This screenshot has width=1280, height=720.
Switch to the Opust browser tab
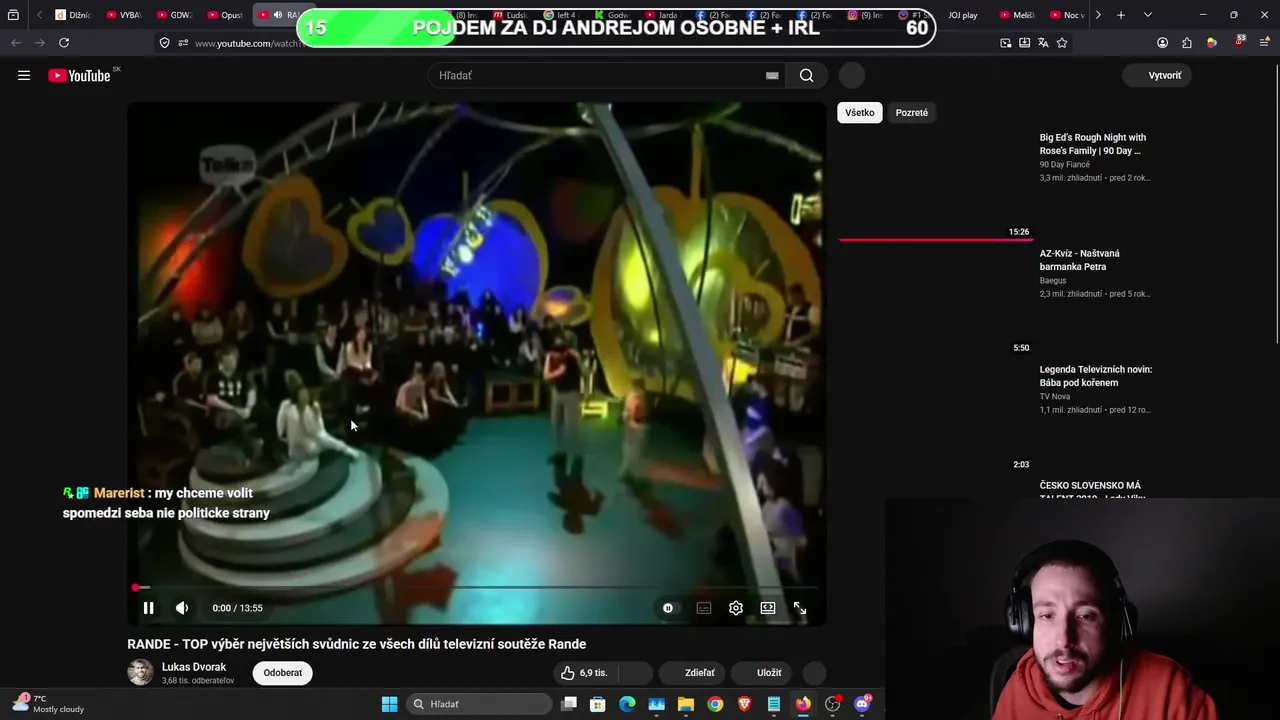[x=225, y=15]
